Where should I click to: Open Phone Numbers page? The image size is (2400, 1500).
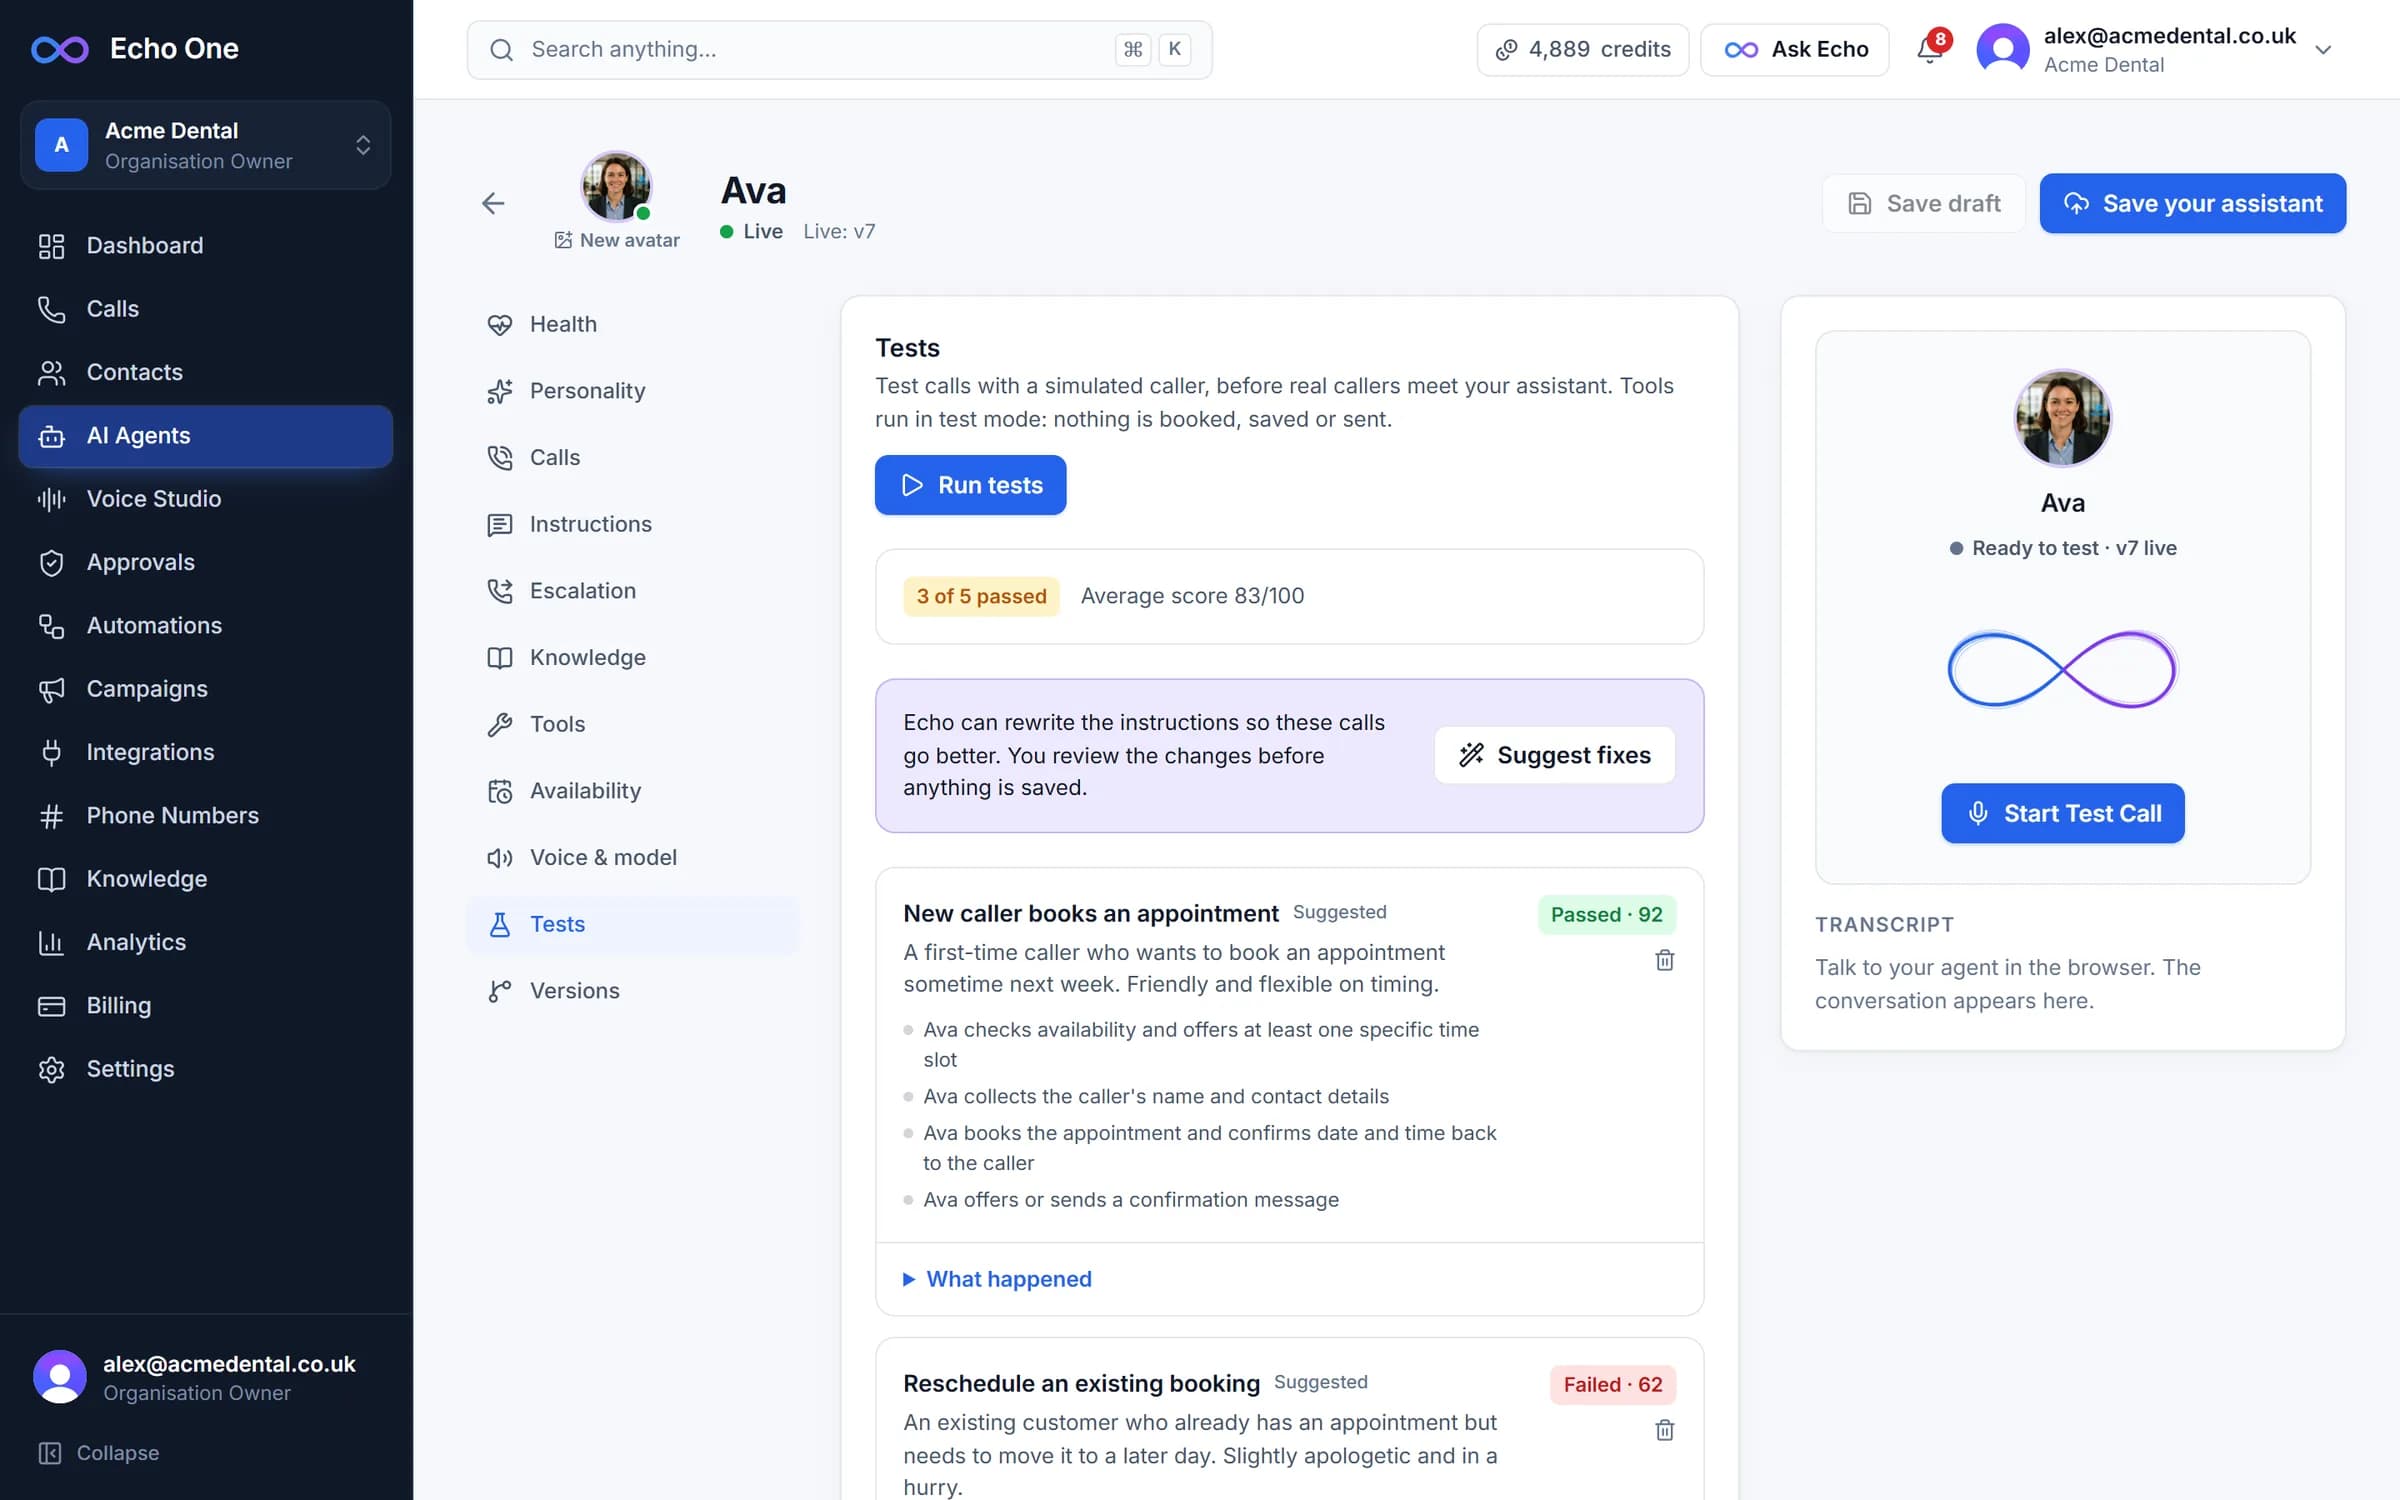pyautogui.click(x=205, y=815)
